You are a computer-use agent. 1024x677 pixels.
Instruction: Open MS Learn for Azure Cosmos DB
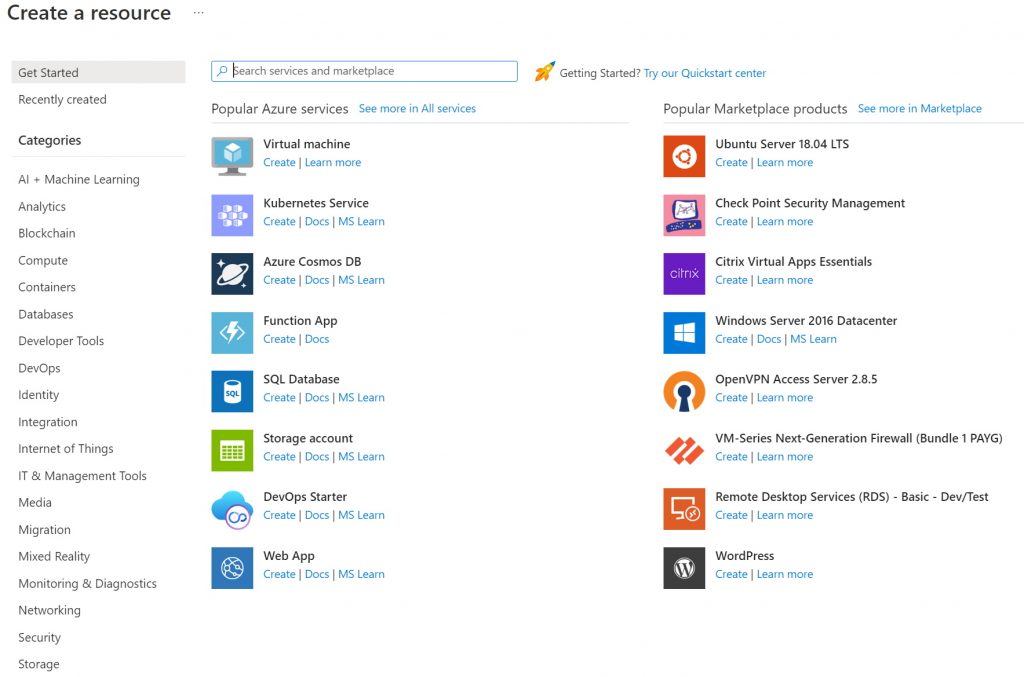tap(361, 280)
